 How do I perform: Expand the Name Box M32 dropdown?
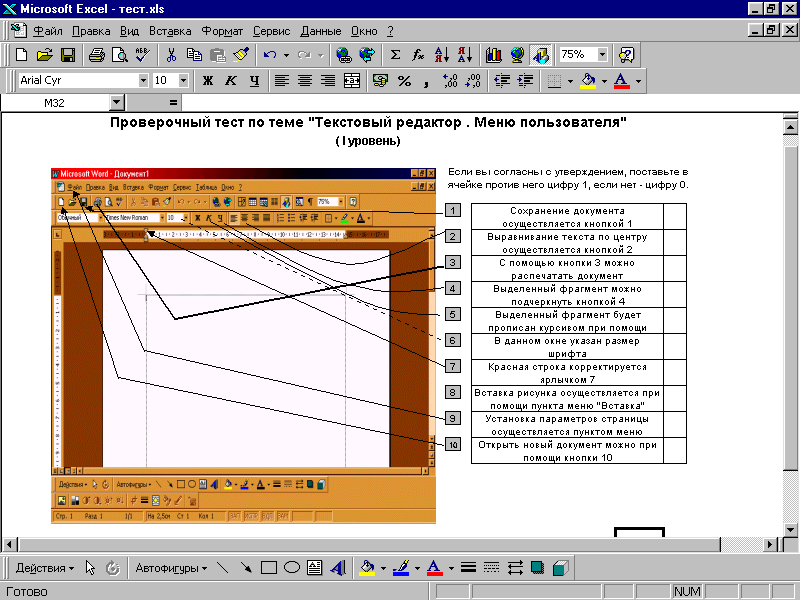(x=117, y=103)
